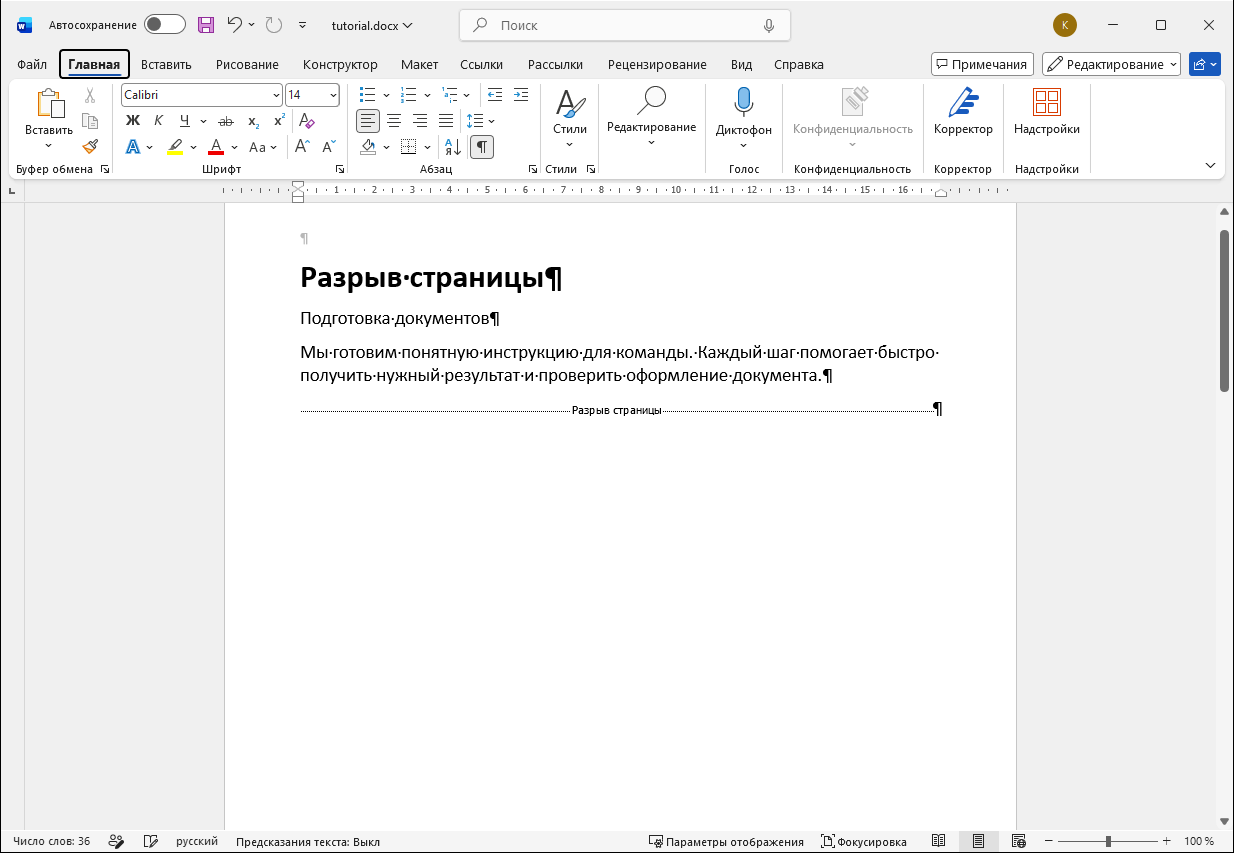This screenshot has width=1234, height=853.
Task: Open Параметры отображения in status bar
Action: coord(726,841)
